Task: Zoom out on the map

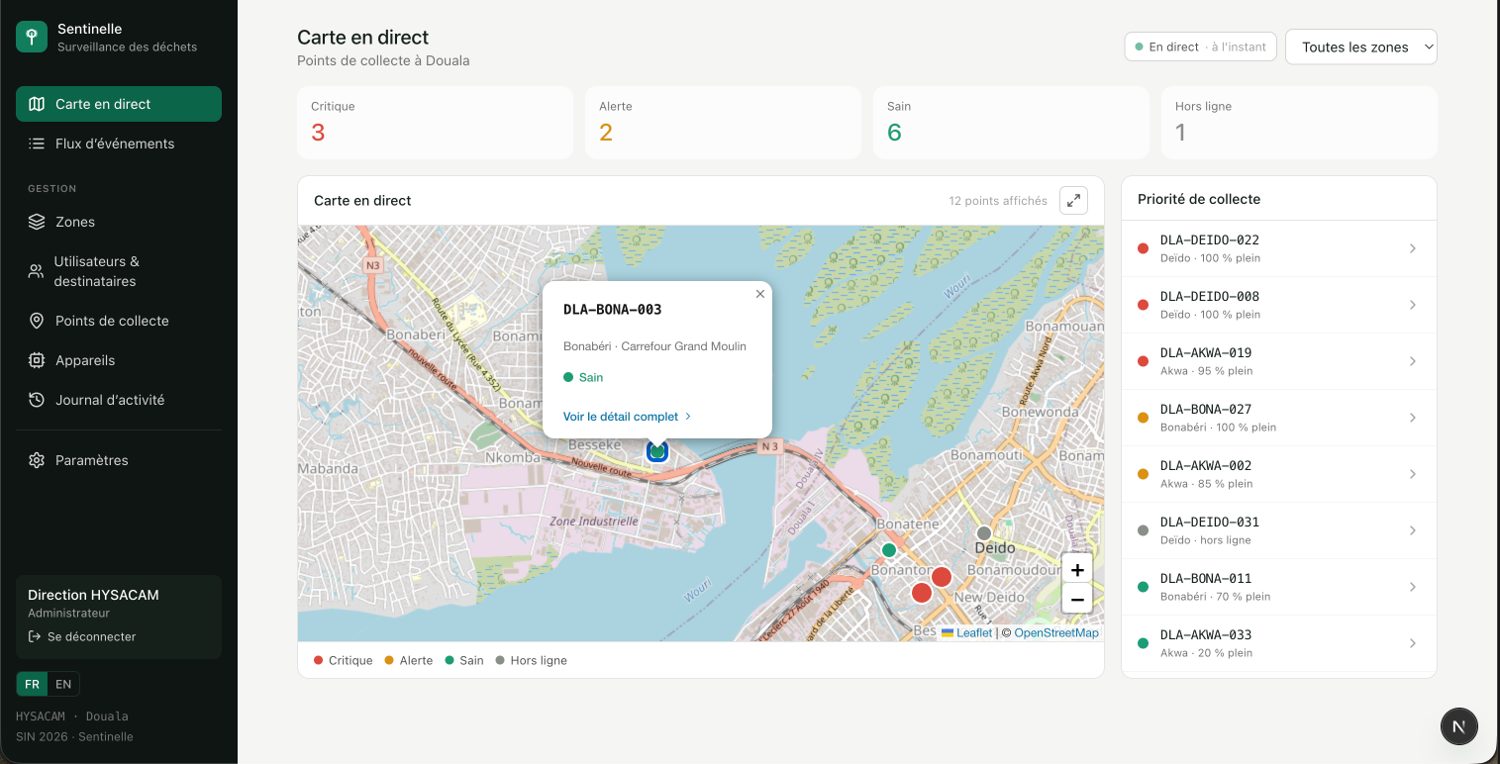Action: tap(1077, 600)
